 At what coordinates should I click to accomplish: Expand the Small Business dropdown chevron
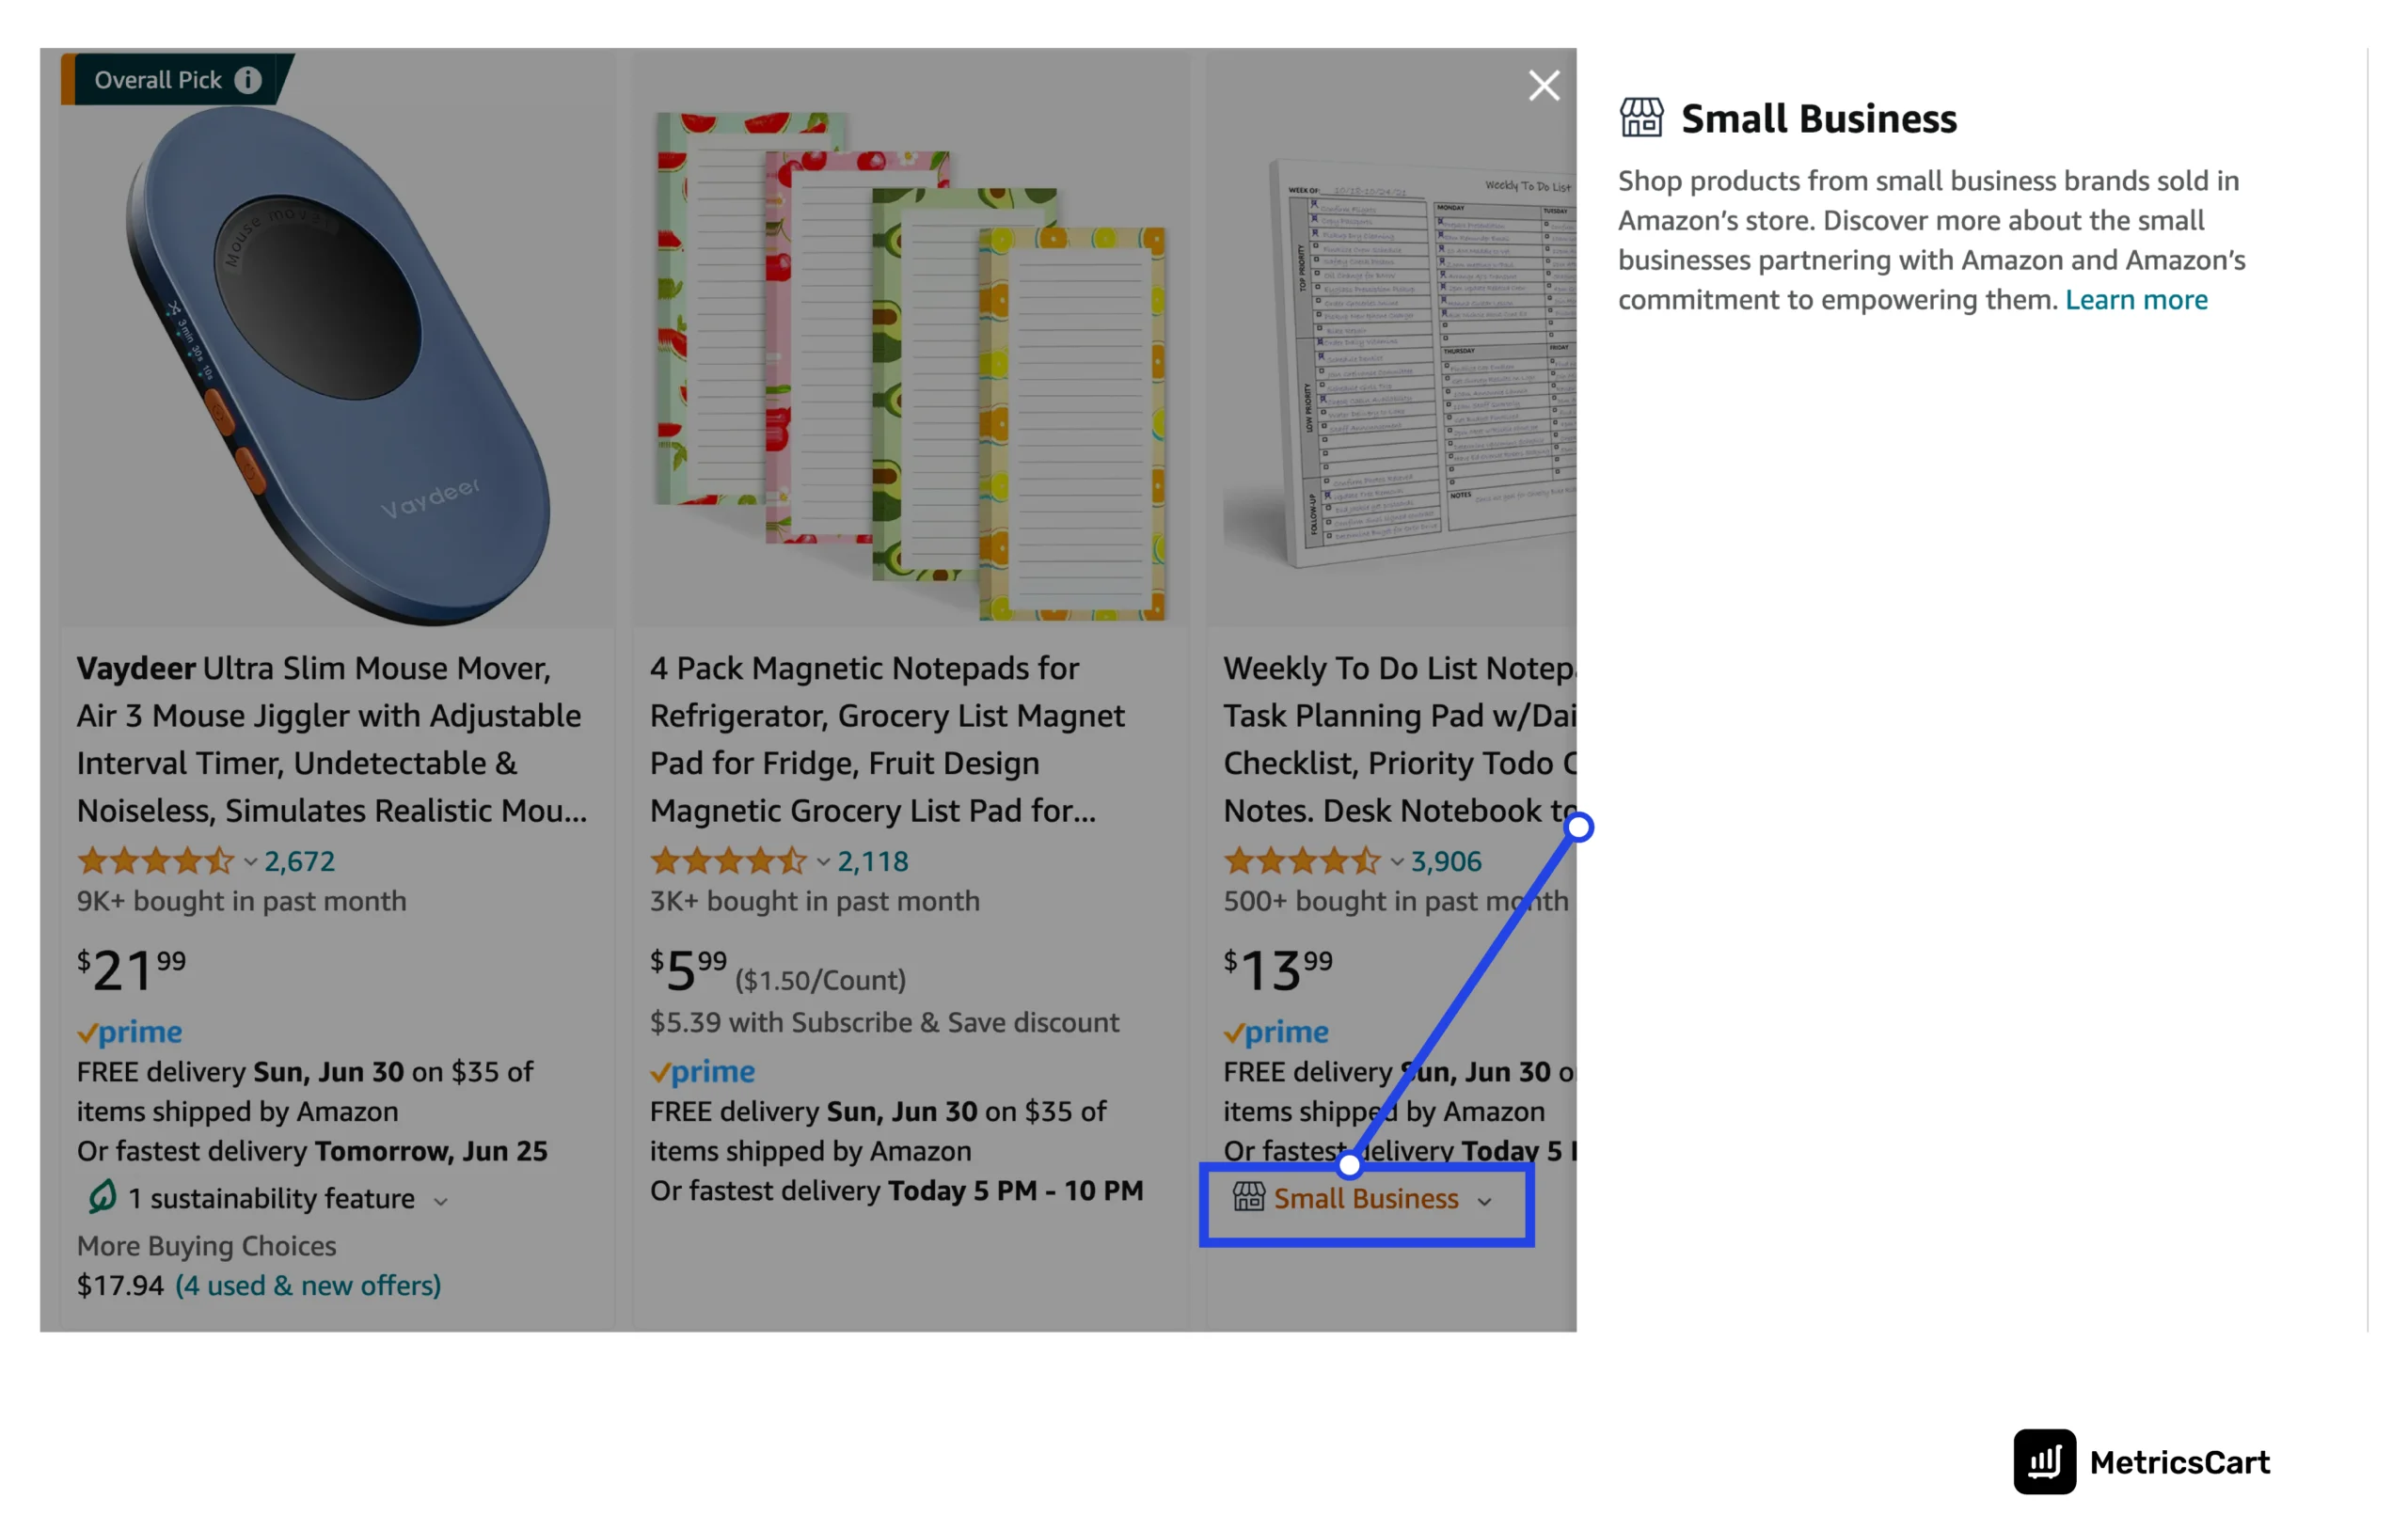point(1488,1198)
